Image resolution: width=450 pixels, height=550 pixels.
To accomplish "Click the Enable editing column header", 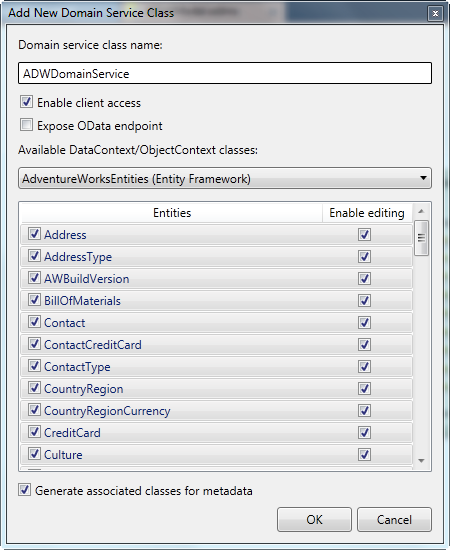I will coord(367,213).
